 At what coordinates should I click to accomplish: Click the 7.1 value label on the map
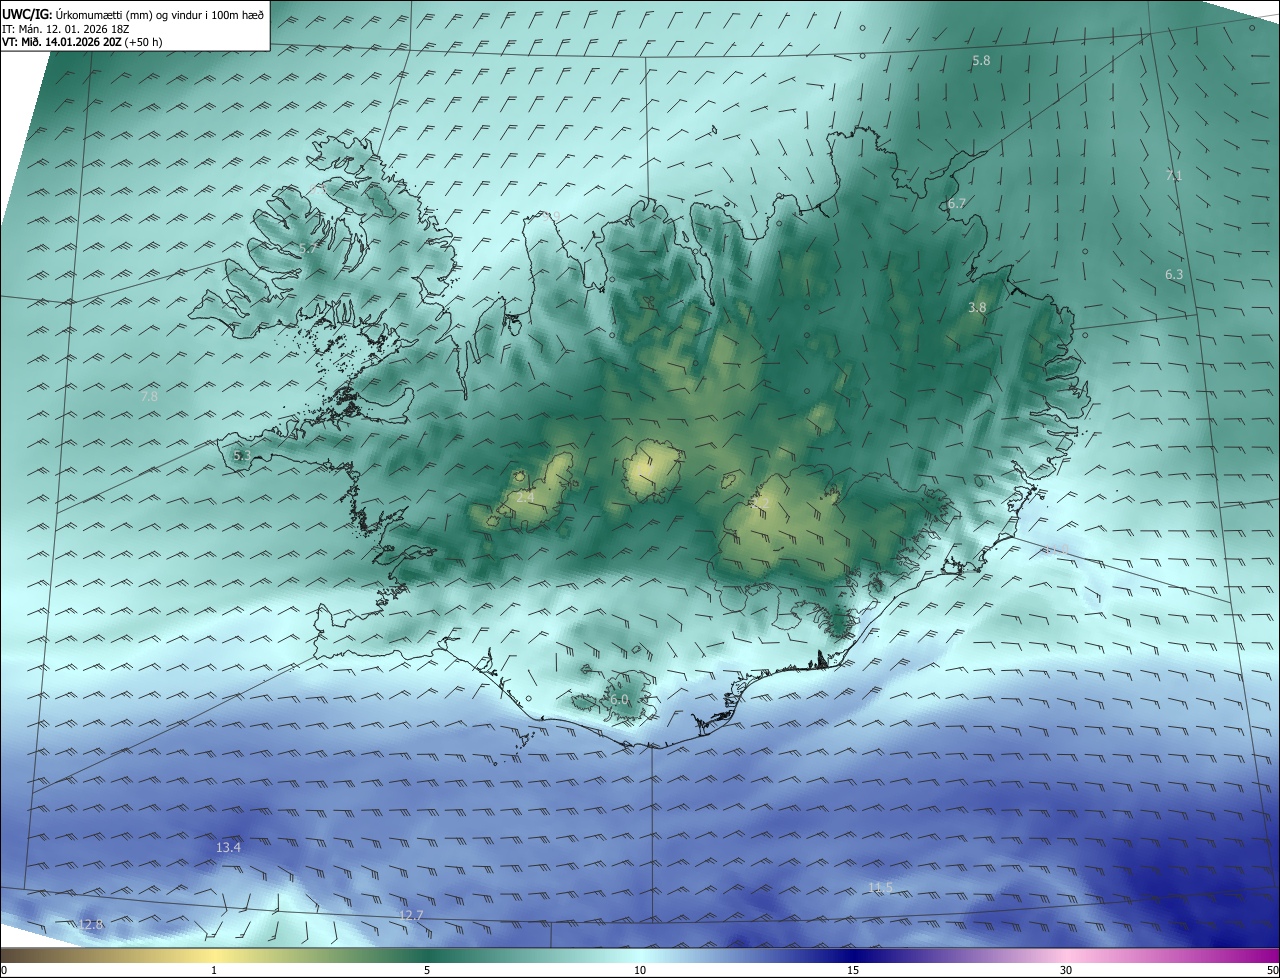pos(1174,175)
